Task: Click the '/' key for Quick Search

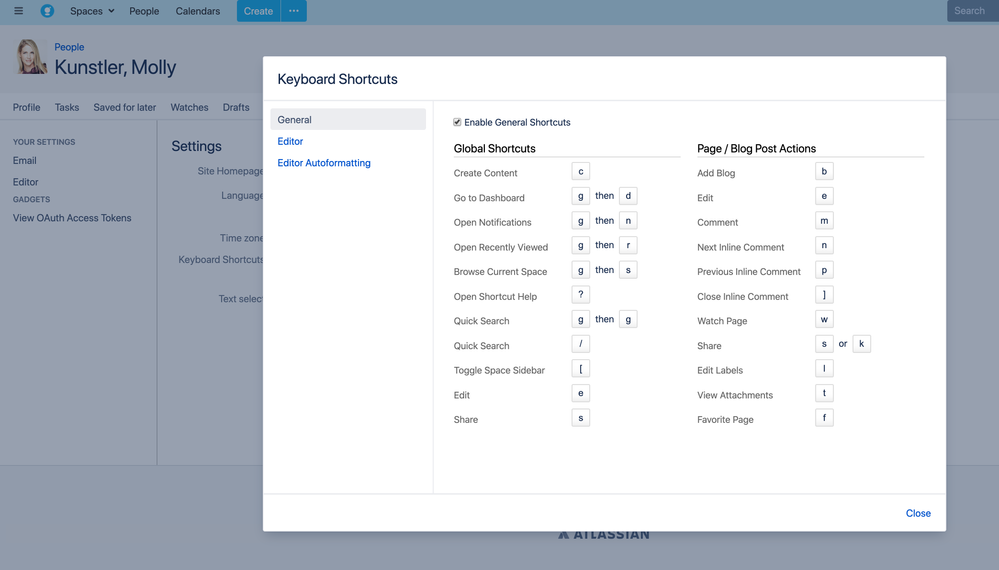Action: tap(580, 344)
